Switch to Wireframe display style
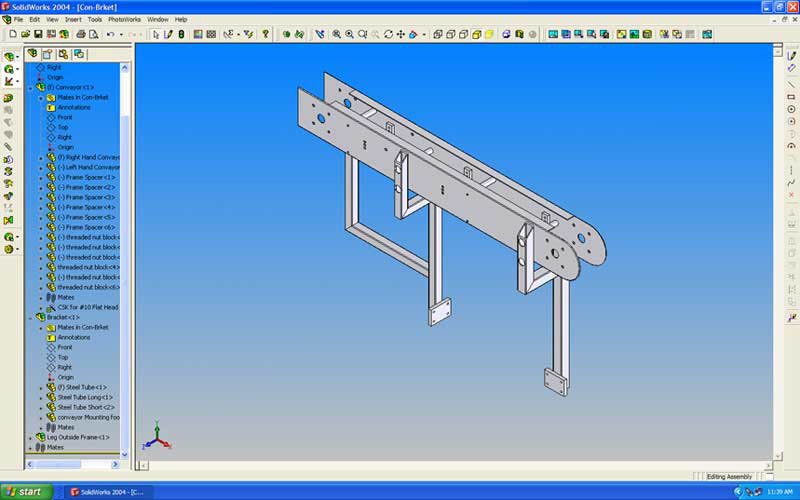The image size is (800, 500). (x=438, y=34)
